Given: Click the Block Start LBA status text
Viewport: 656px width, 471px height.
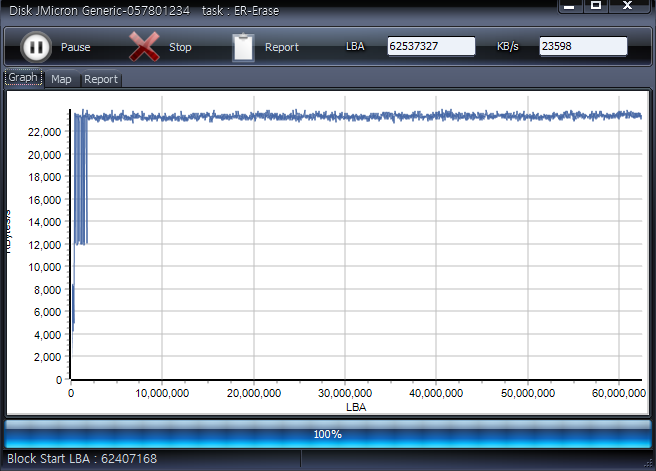Looking at the screenshot, I should (x=82, y=459).
